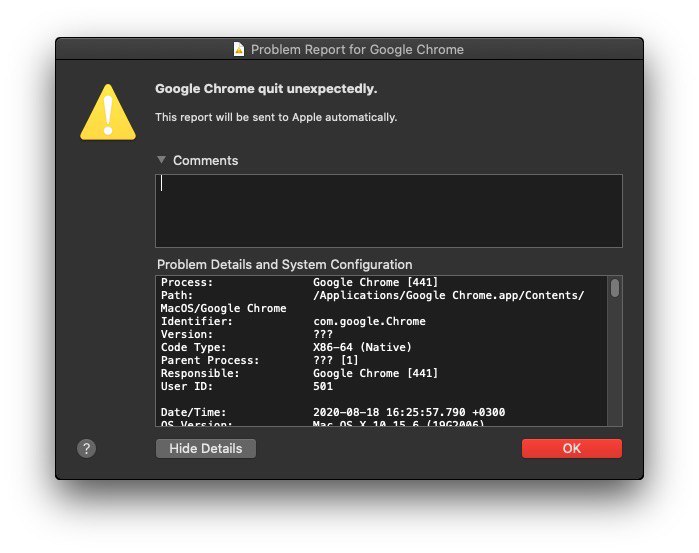The image size is (699, 553).
Task: Click the path '/Applications/Google Chrome.app/Contents/'
Action: click(448, 295)
